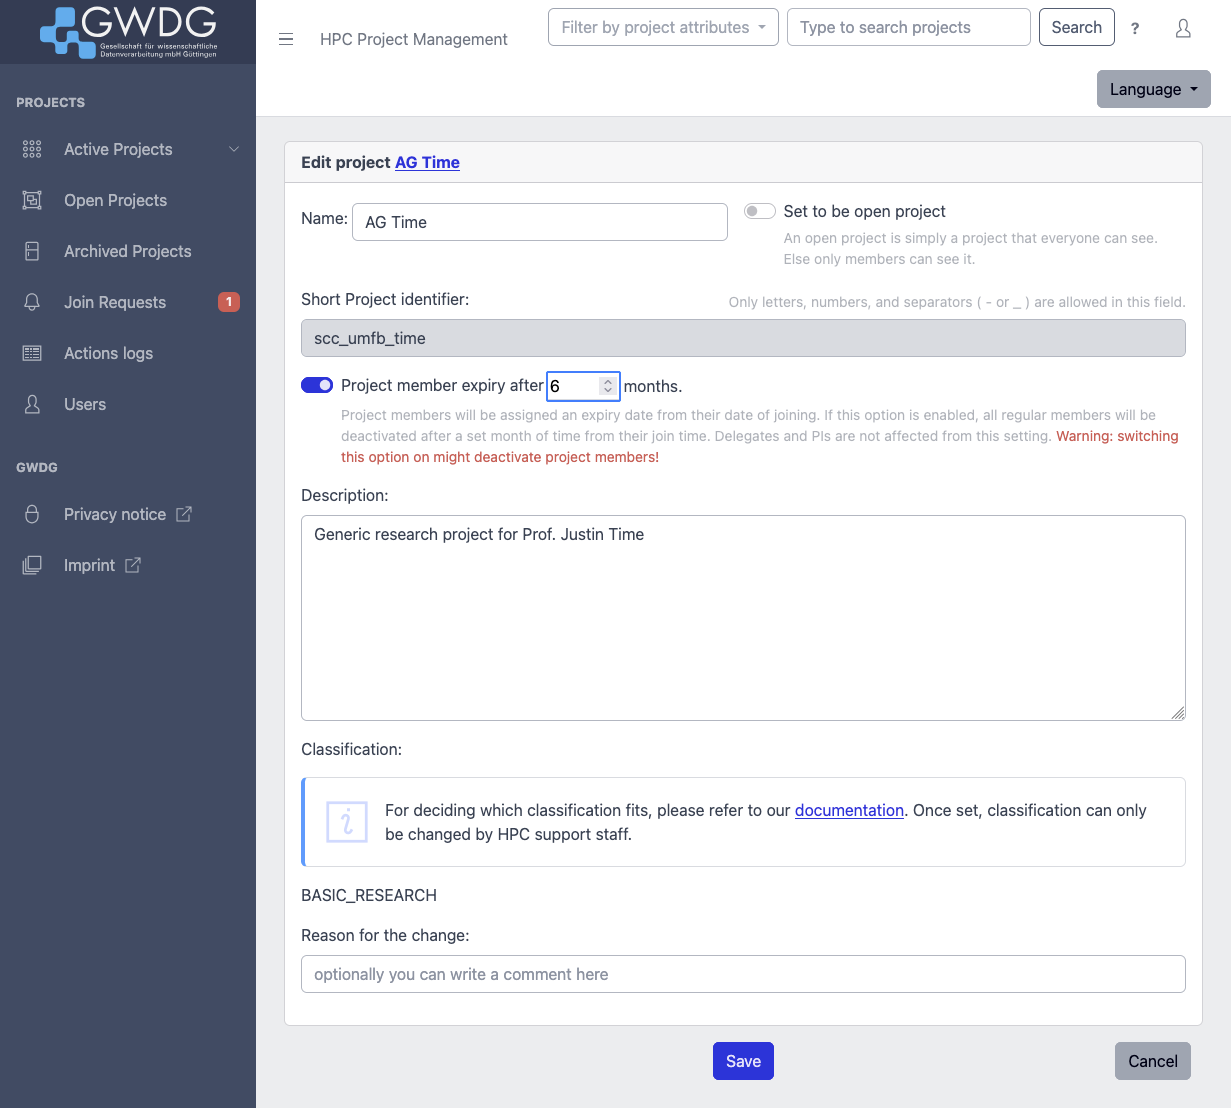This screenshot has width=1231, height=1108.
Task: Open the Filter by project attributes dropdown
Action: tap(663, 27)
